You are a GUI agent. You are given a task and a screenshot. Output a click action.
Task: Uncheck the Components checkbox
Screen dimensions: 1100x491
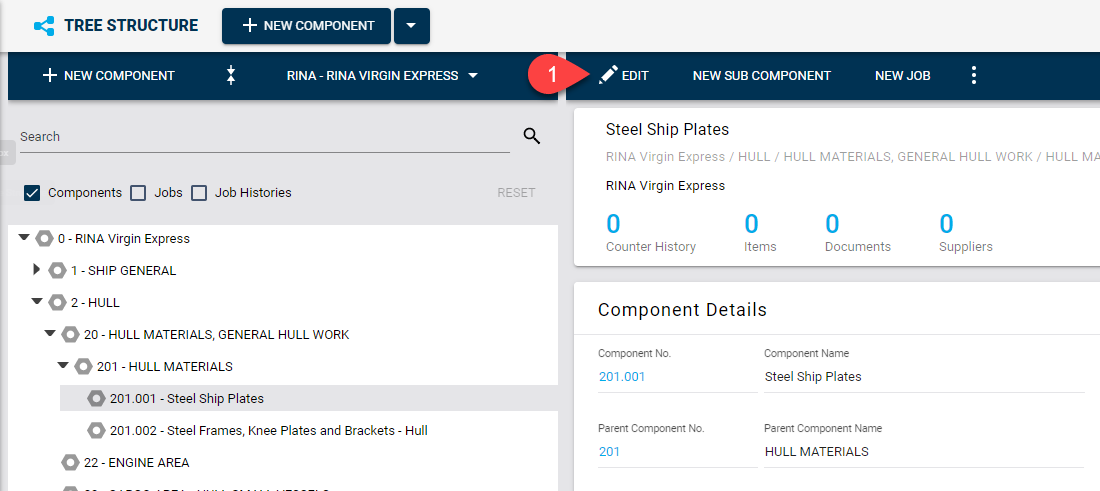(x=32, y=193)
